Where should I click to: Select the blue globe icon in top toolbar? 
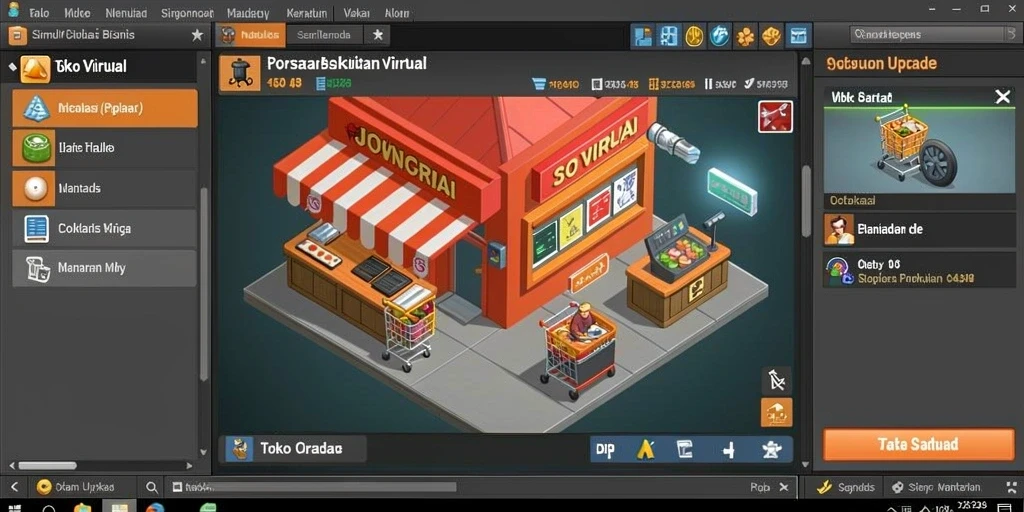coord(720,35)
